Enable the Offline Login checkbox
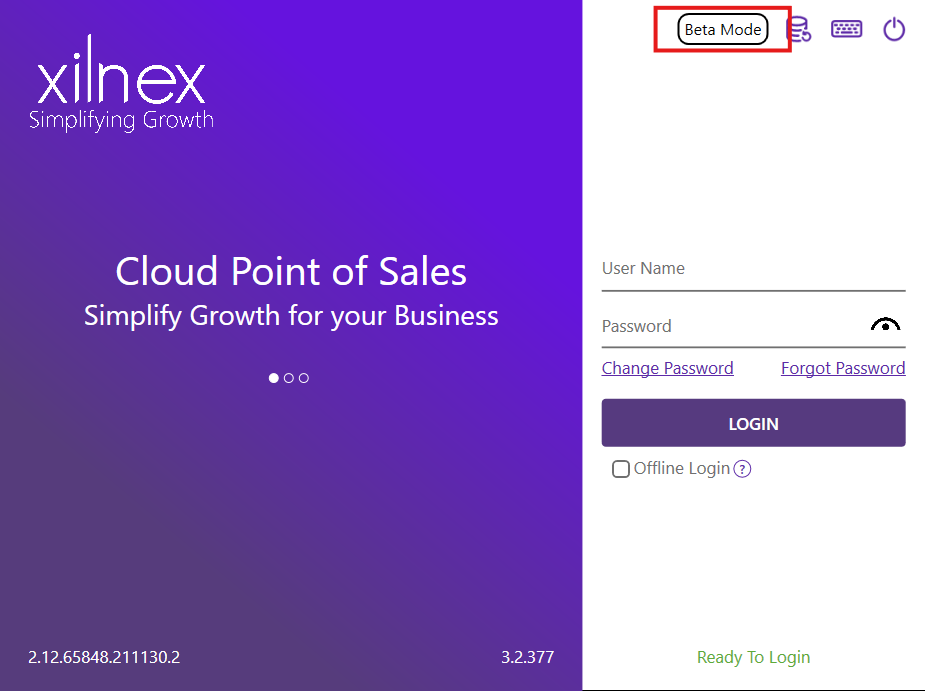The image size is (925, 691). [621, 469]
